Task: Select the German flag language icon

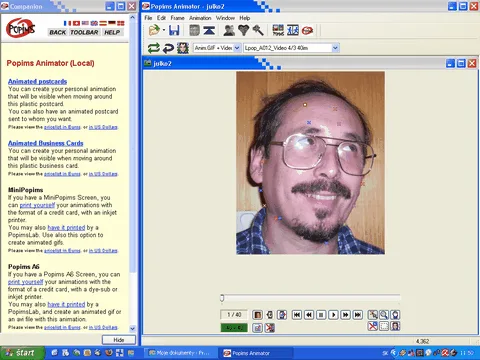Action: (x=112, y=23)
